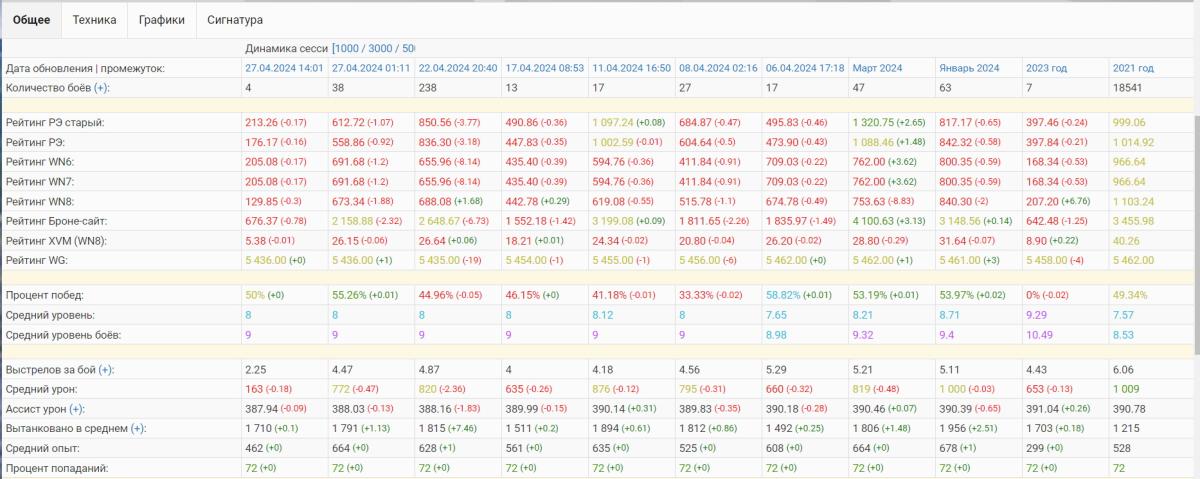The height and width of the screenshot is (479, 1200).
Task: Open the 17.04.2024 08:53 update column link
Action: (544, 68)
